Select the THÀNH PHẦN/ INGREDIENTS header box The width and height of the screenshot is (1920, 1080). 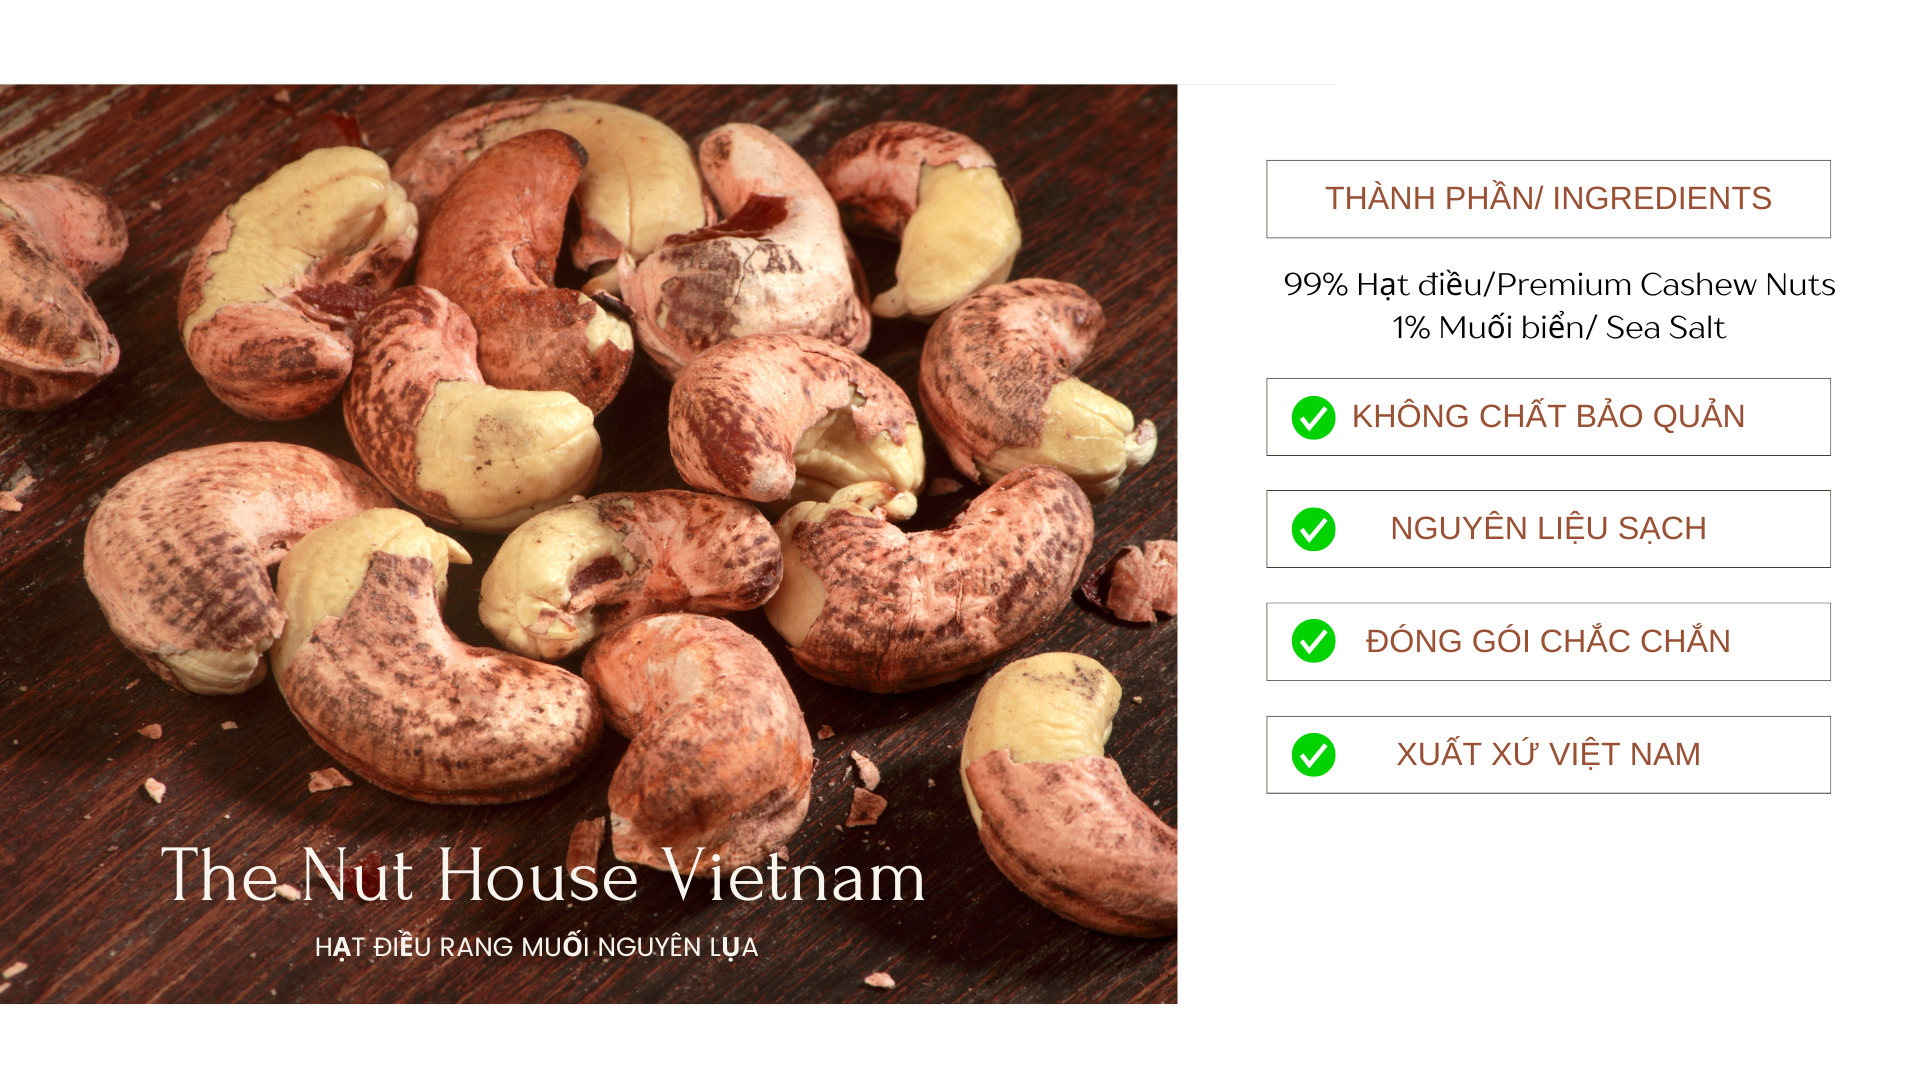(1548, 199)
